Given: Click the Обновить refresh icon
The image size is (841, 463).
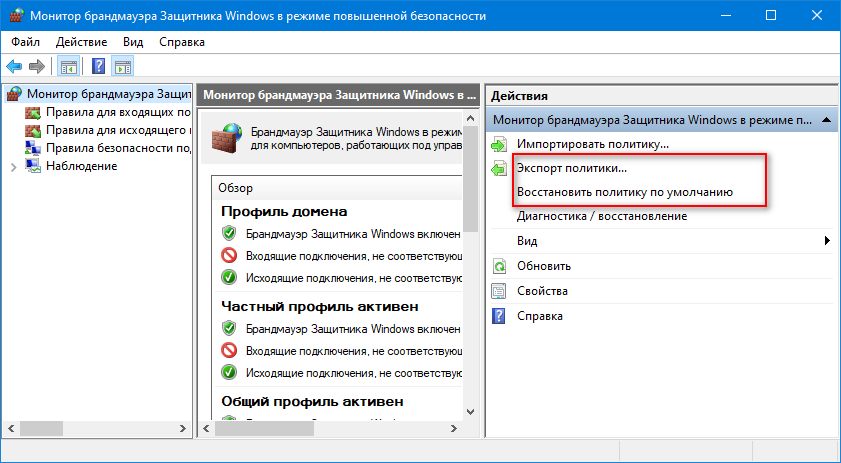Looking at the screenshot, I should [x=499, y=266].
